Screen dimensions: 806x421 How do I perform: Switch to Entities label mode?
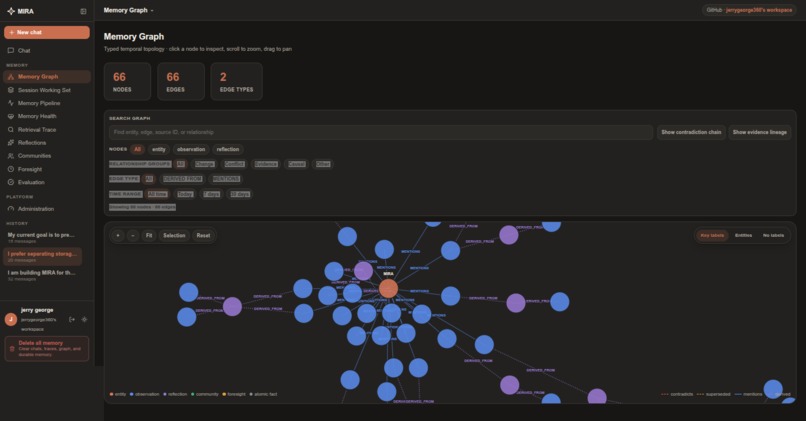click(743, 235)
